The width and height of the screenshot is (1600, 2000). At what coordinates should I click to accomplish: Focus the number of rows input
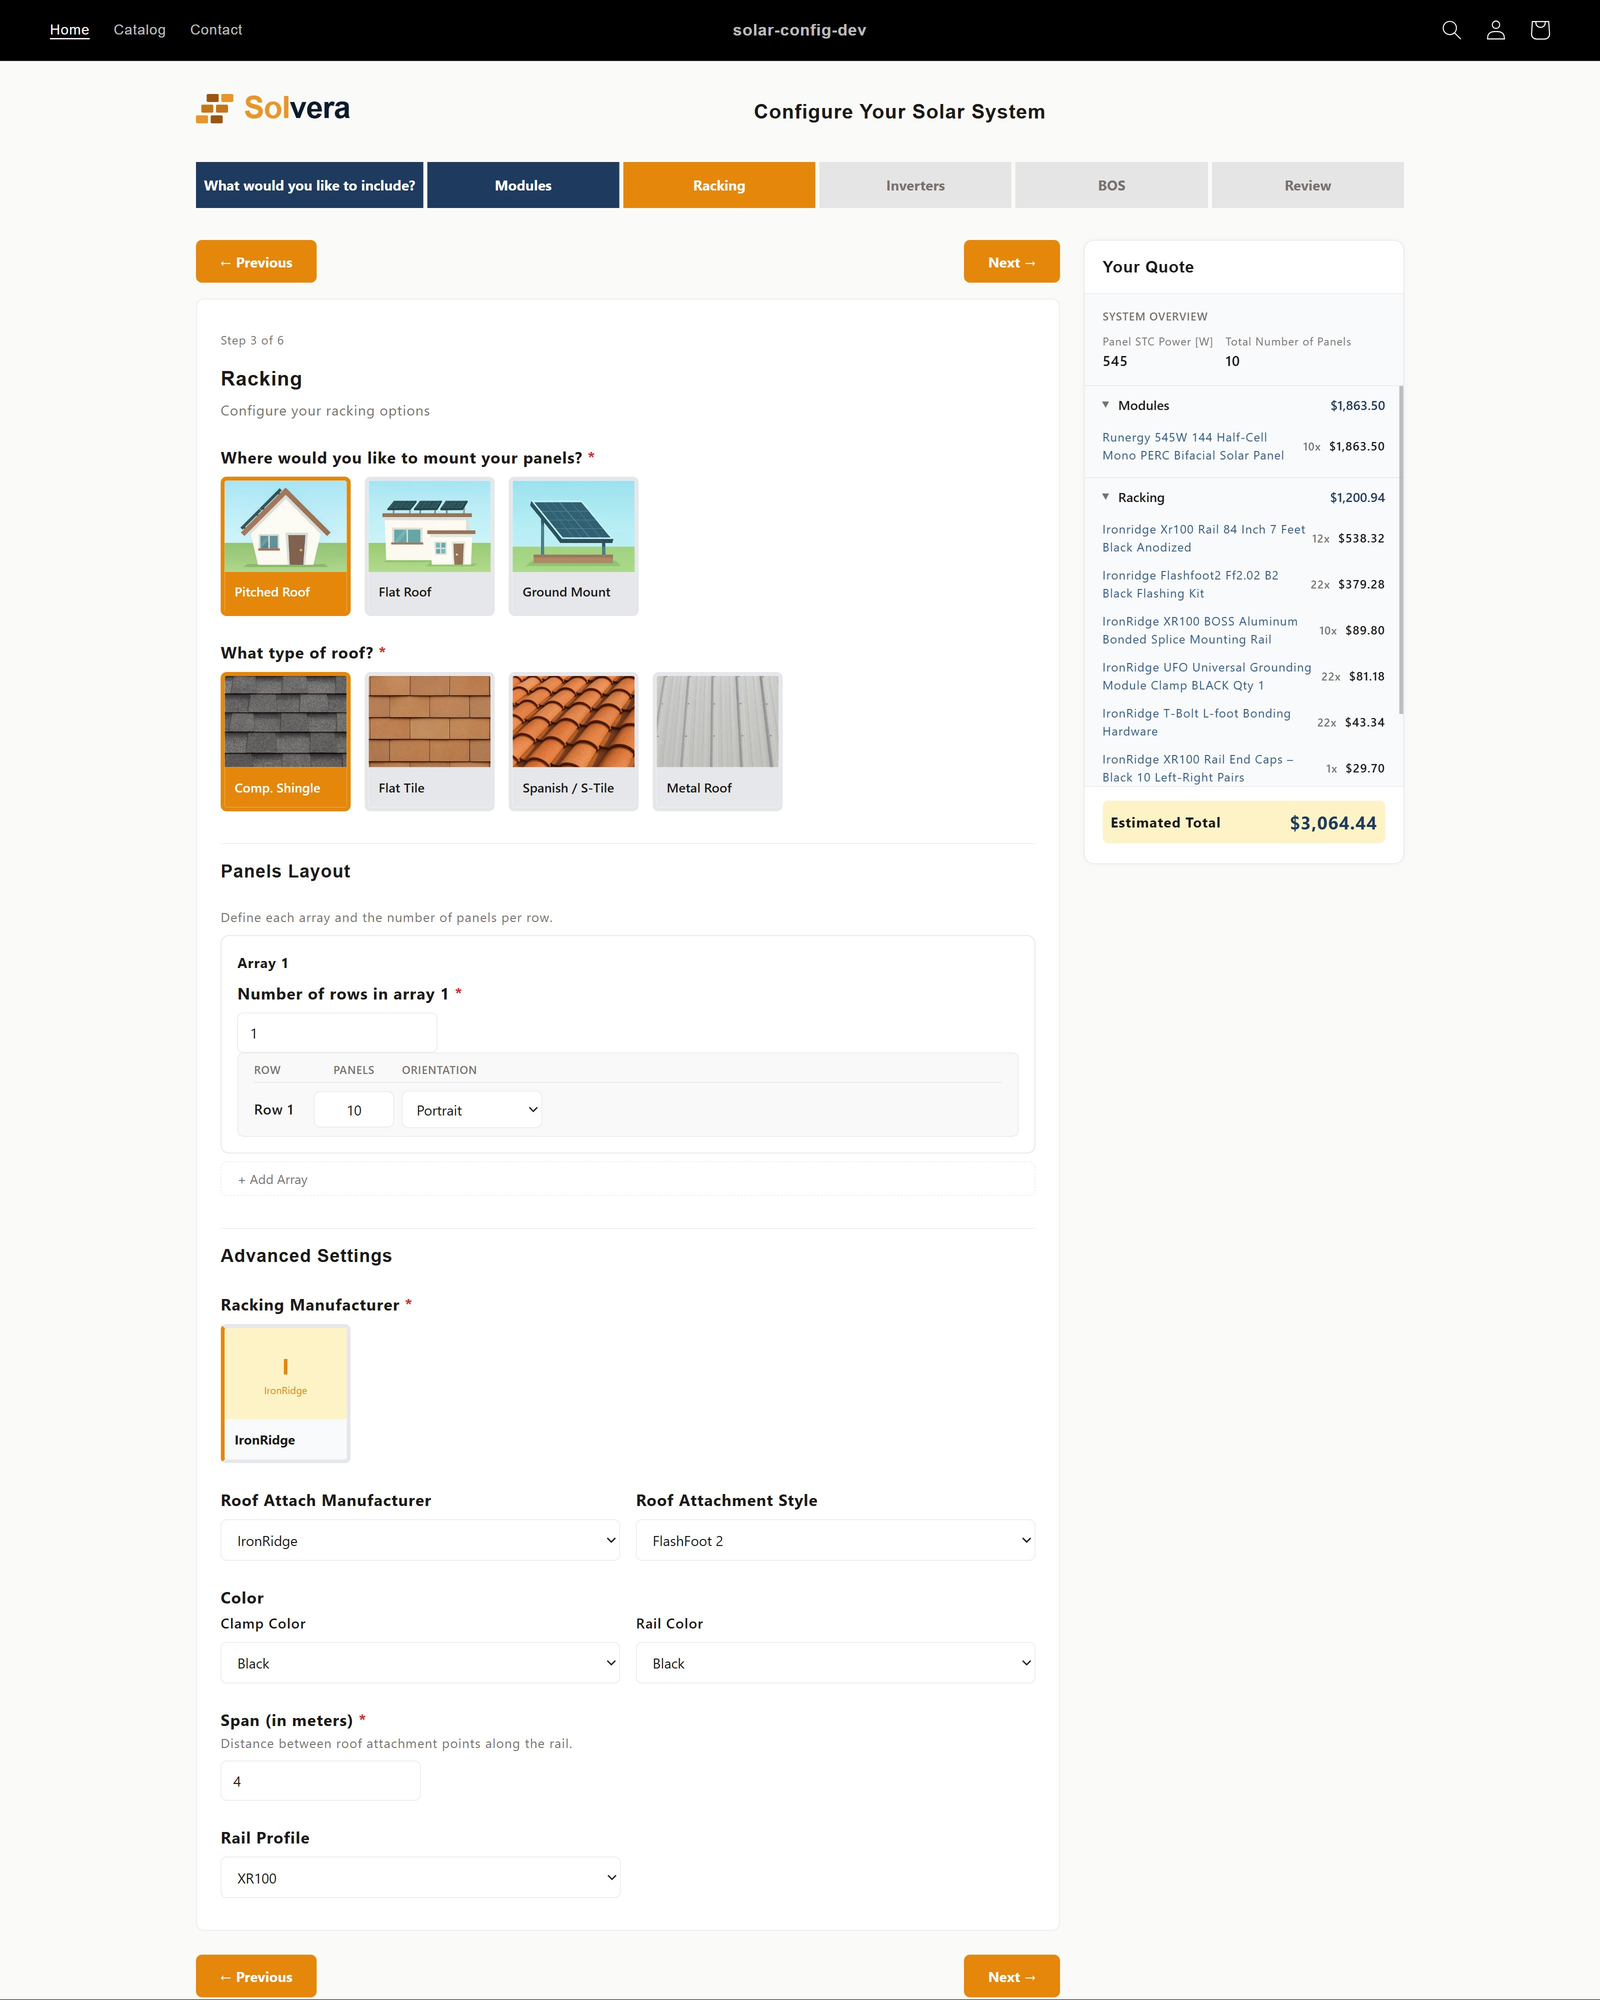[337, 1033]
